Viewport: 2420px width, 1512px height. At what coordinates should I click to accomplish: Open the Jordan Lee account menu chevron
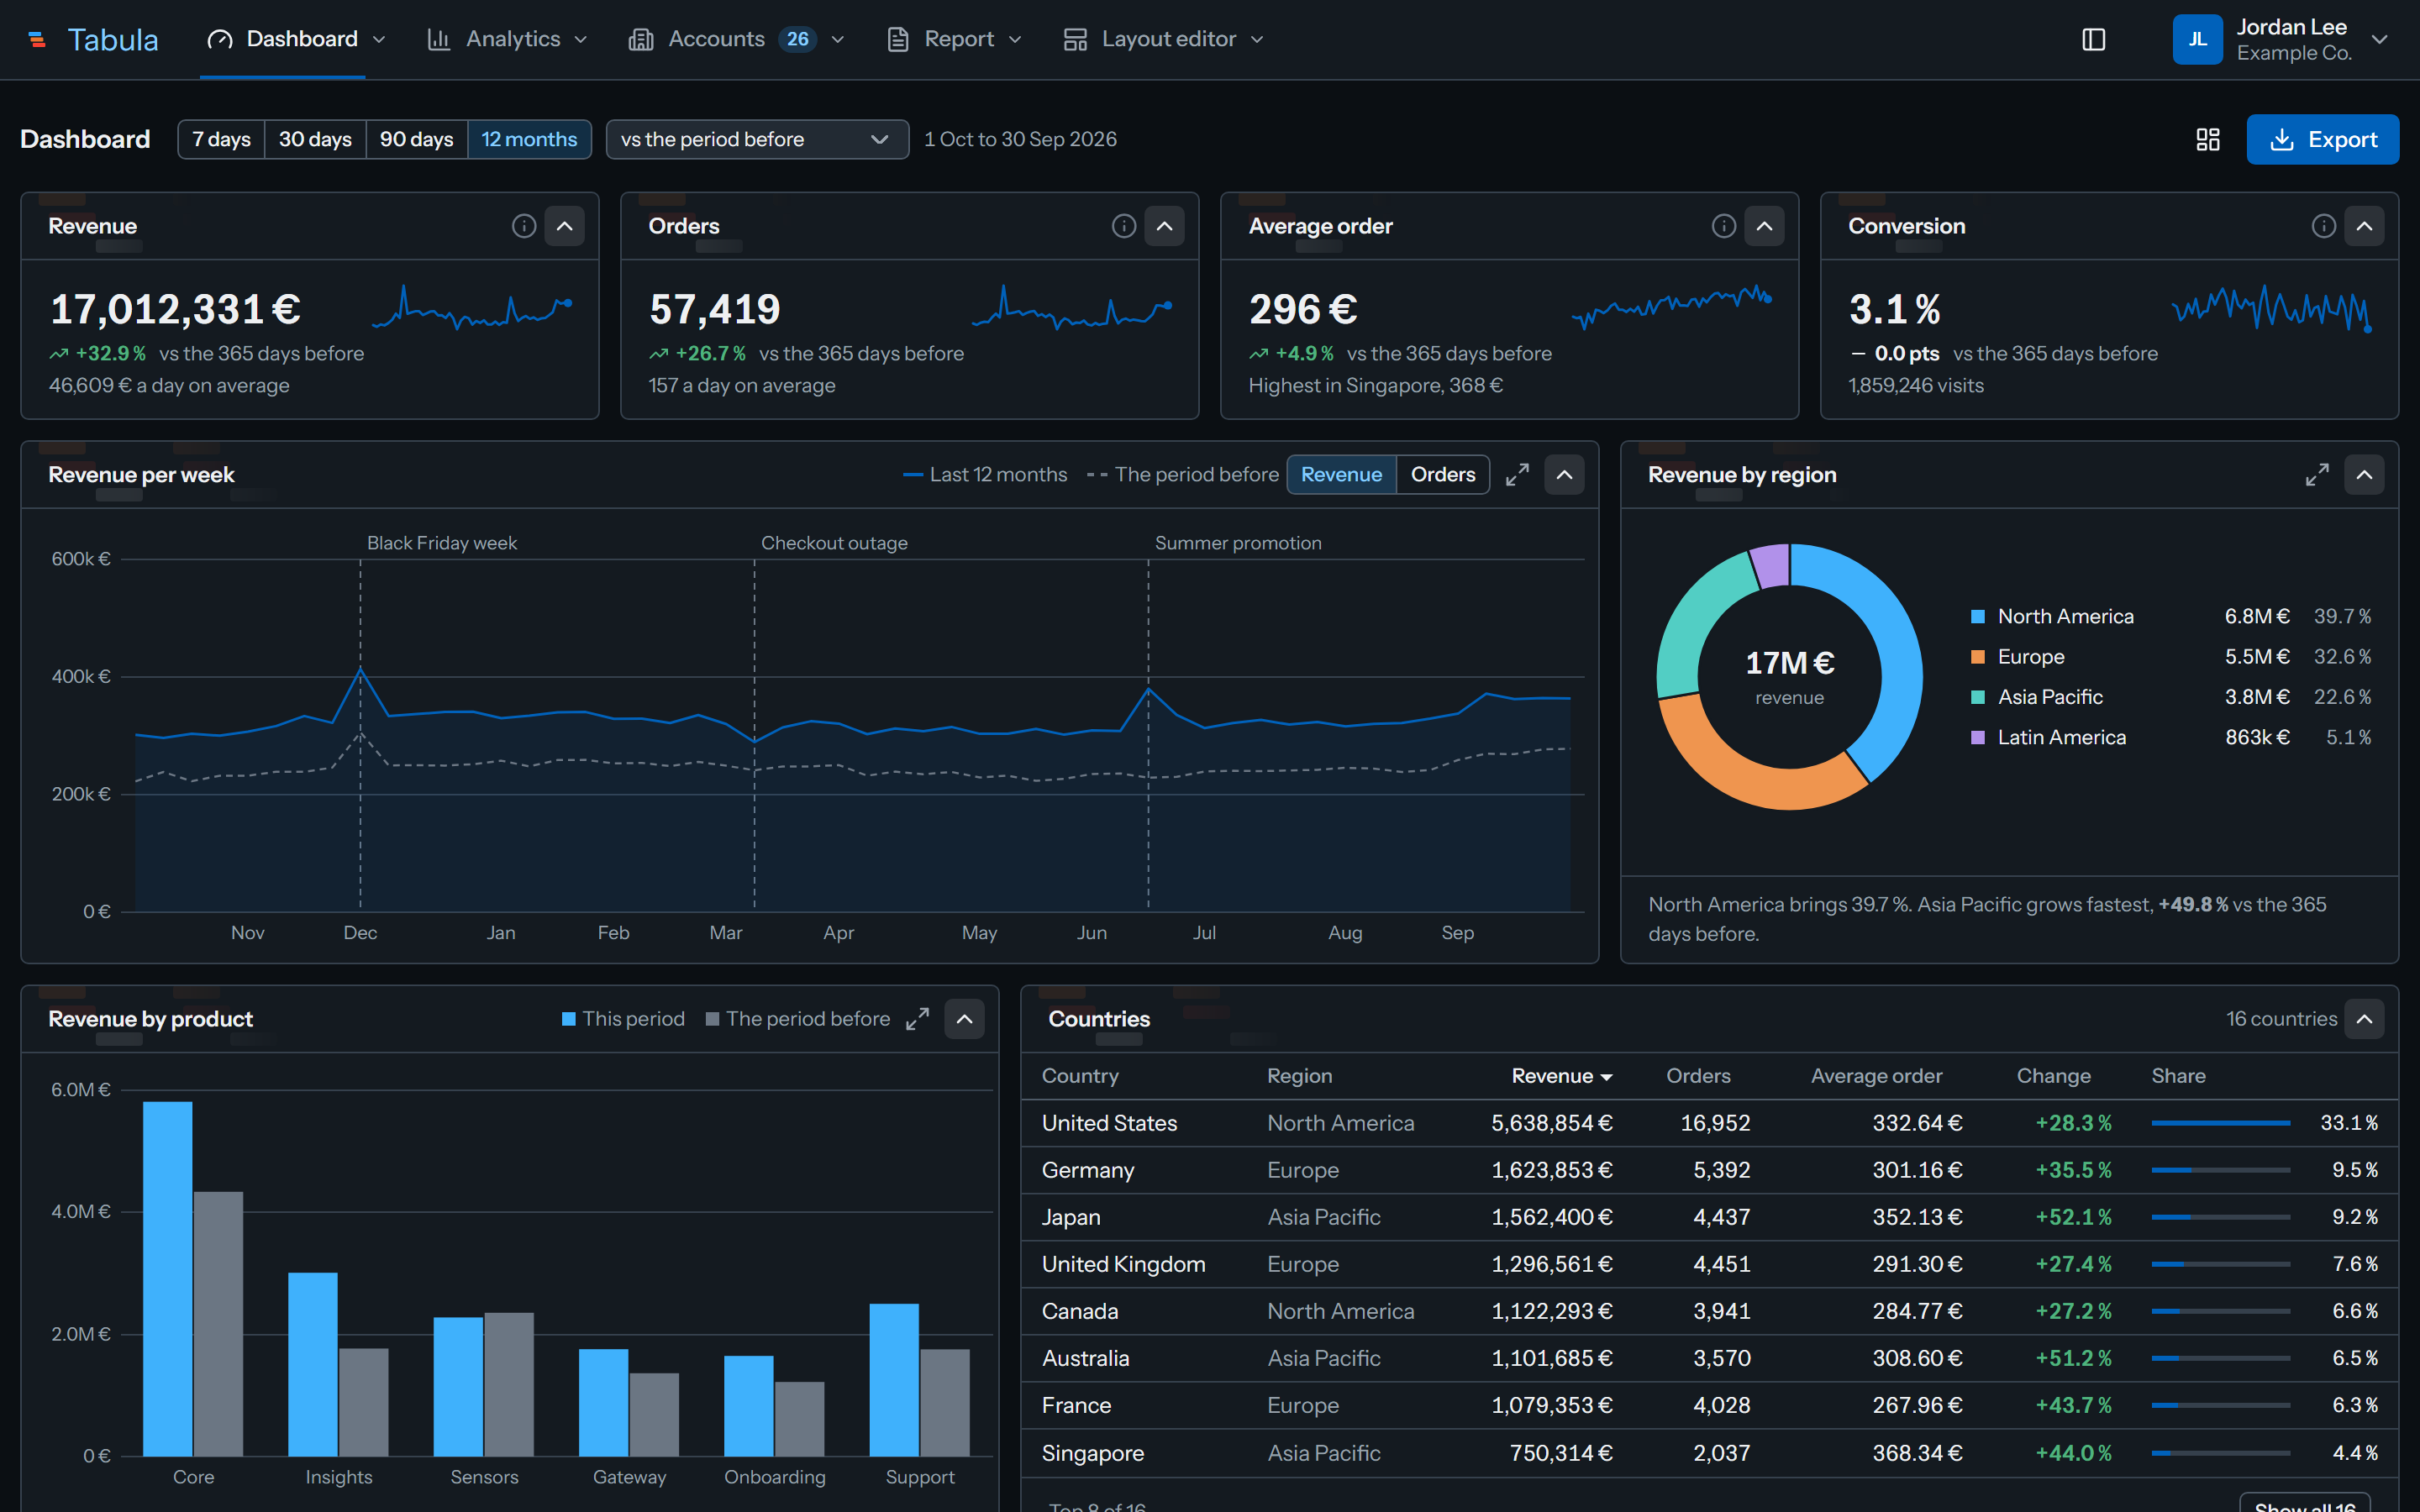[x=2380, y=39]
